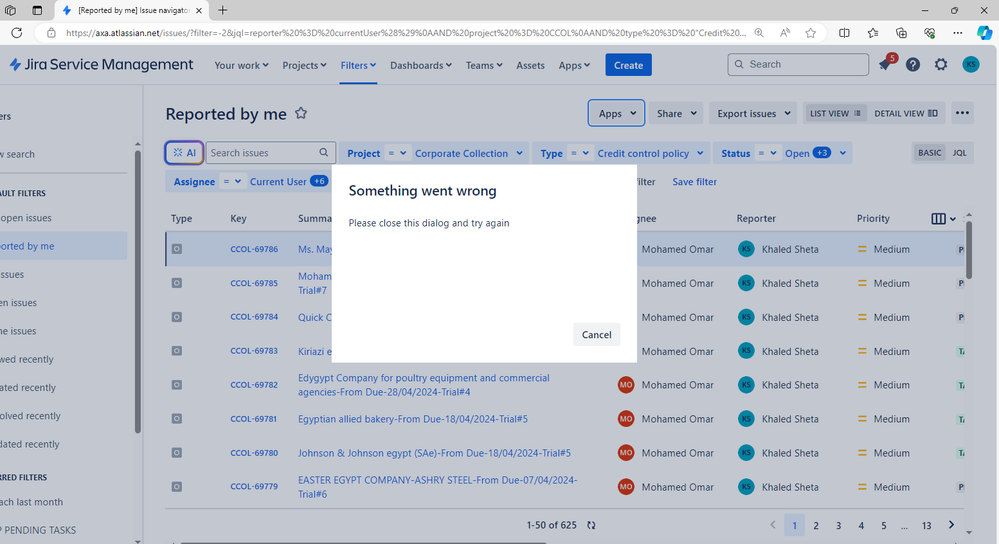Open Jira settings gear icon
The height and width of the screenshot is (544, 999).
(941, 64)
